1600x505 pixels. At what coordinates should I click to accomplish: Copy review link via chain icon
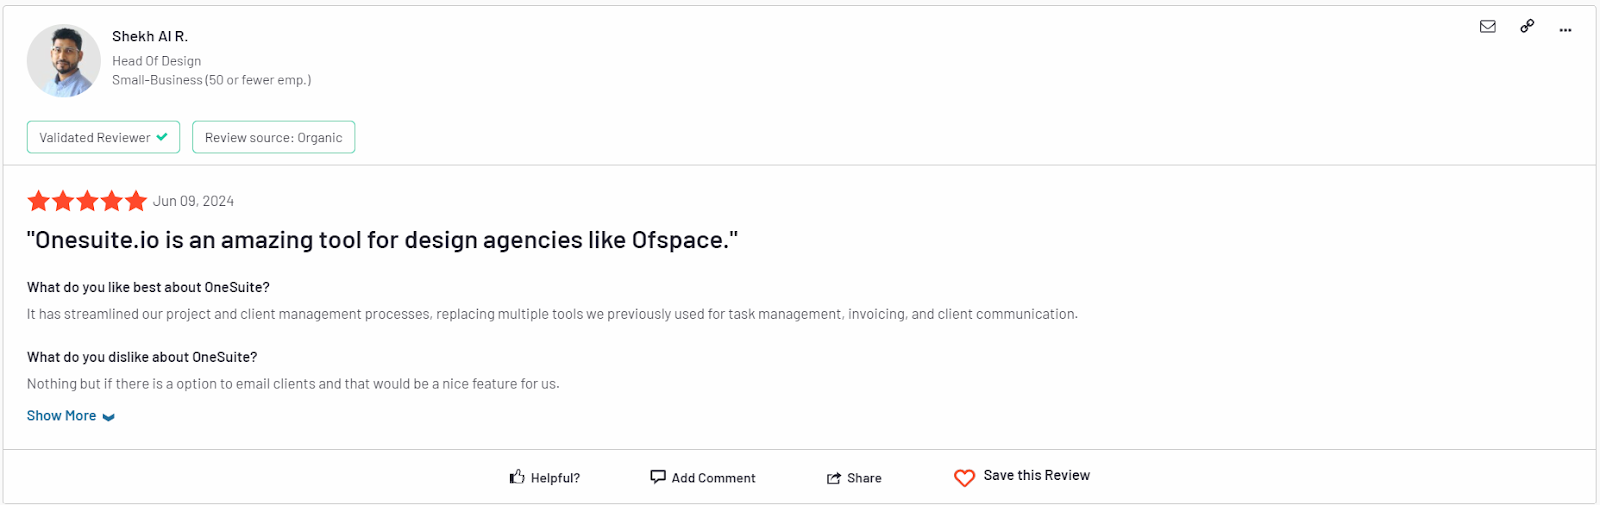click(1527, 27)
